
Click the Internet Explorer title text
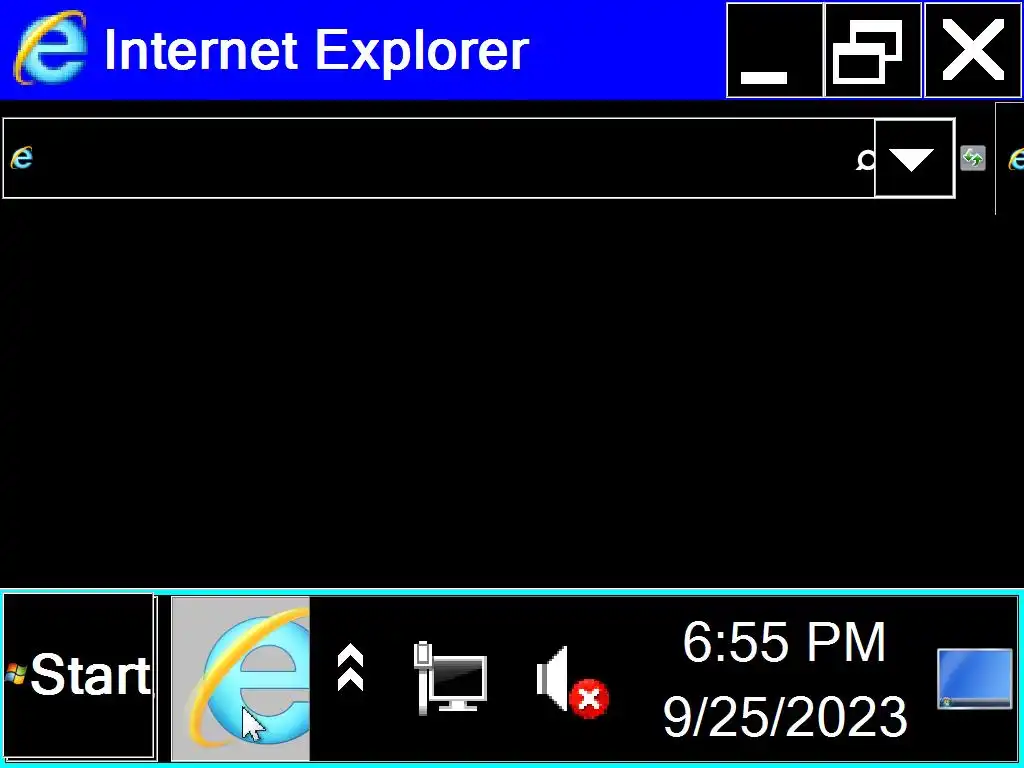tap(316, 50)
